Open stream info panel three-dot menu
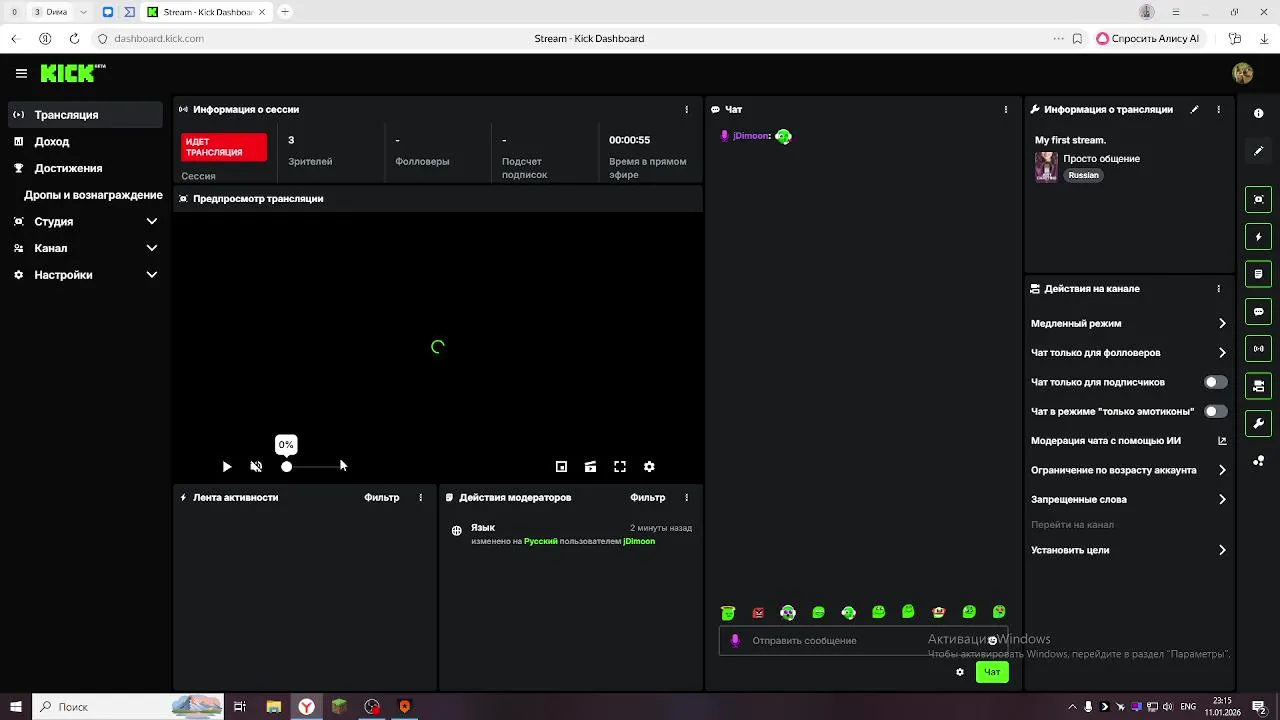 1218,109
